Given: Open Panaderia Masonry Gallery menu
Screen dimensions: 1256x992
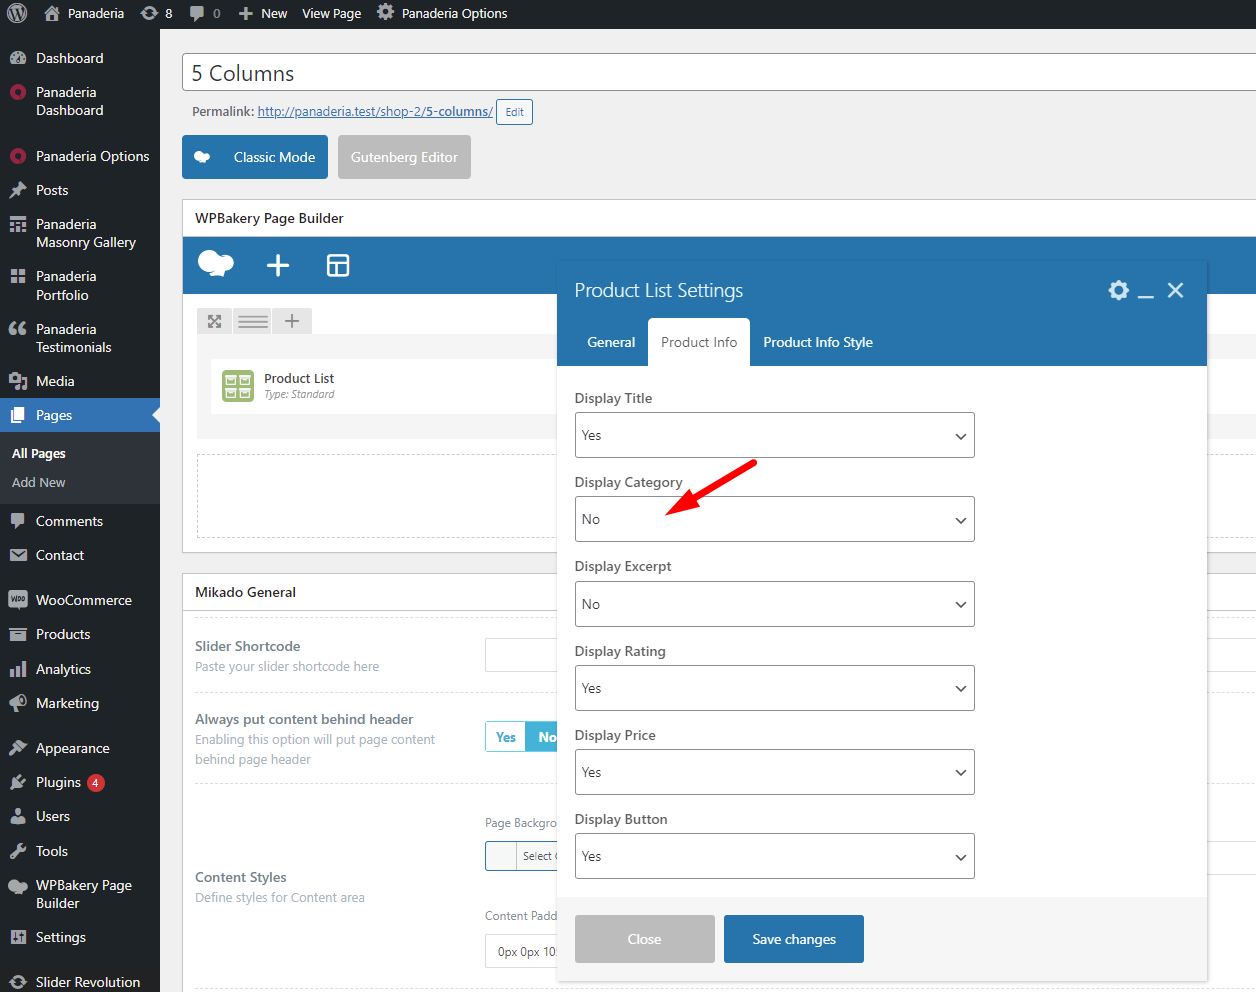Looking at the screenshot, I should (x=80, y=233).
